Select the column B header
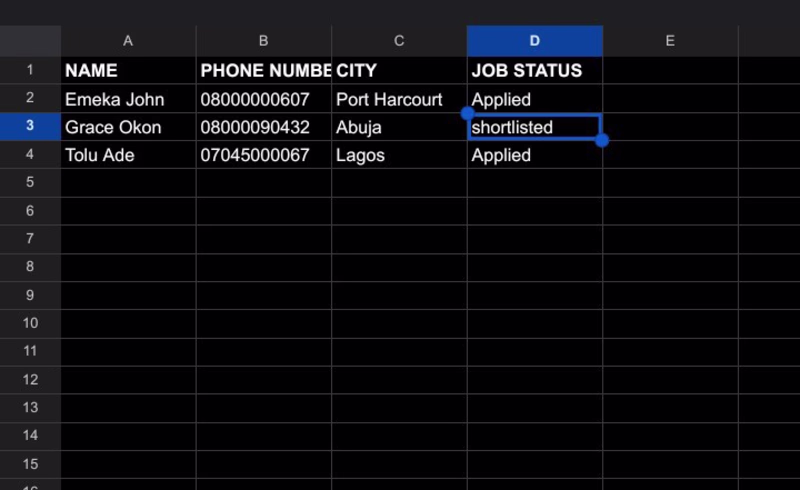 264,41
